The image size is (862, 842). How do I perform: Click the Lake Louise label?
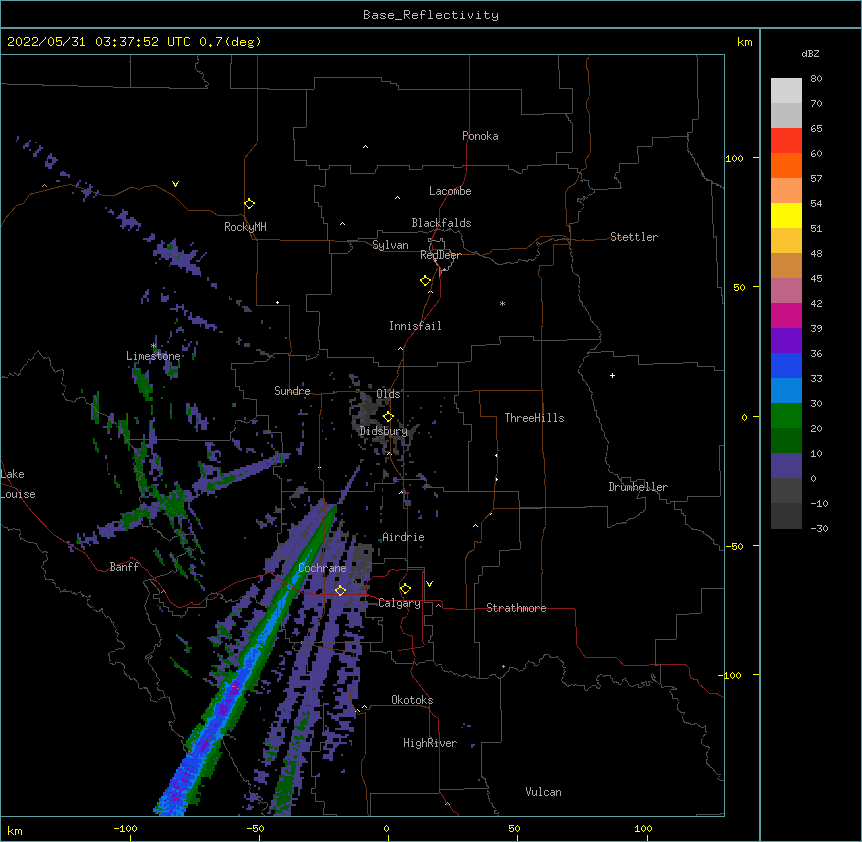[18, 484]
